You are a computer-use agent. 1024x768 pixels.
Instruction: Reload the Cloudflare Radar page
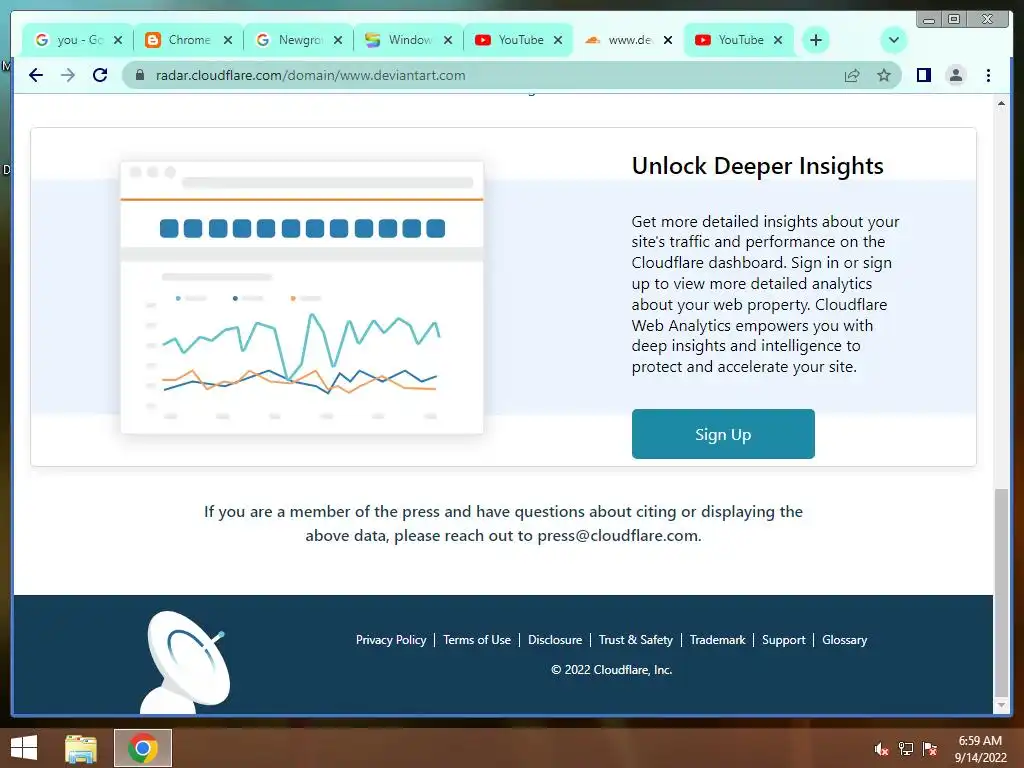pos(100,75)
